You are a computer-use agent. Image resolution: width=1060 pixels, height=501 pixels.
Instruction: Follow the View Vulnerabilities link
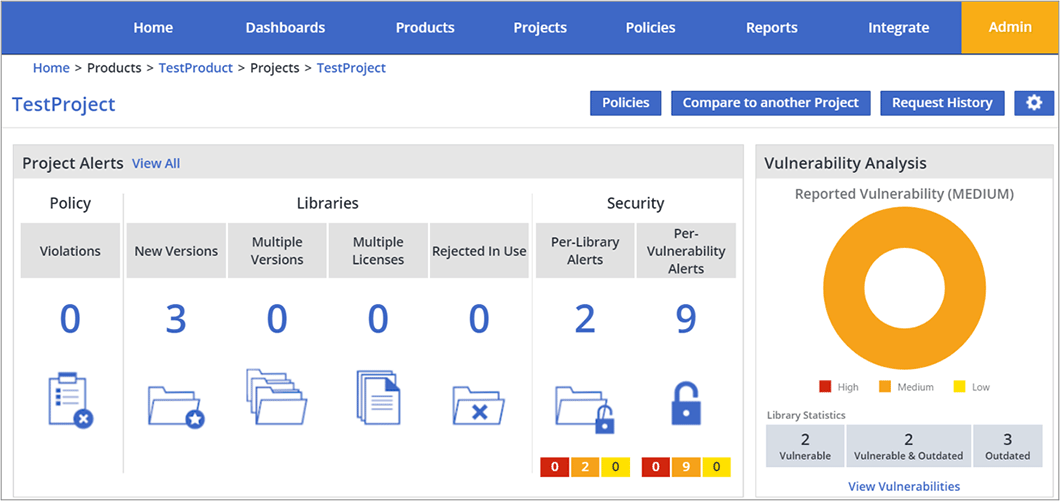tap(904, 487)
